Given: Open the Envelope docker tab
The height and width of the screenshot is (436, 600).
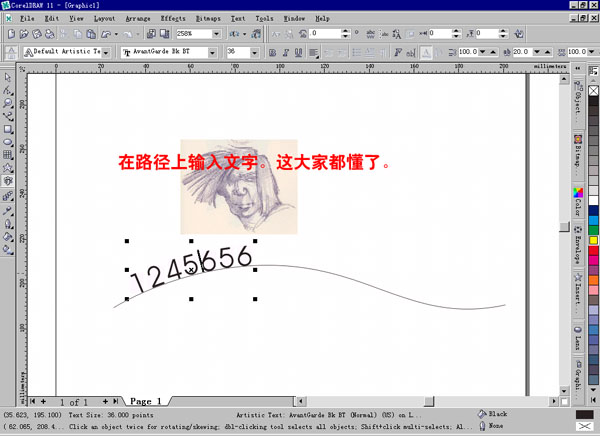Looking at the screenshot, I should pyautogui.click(x=578, y=245).
